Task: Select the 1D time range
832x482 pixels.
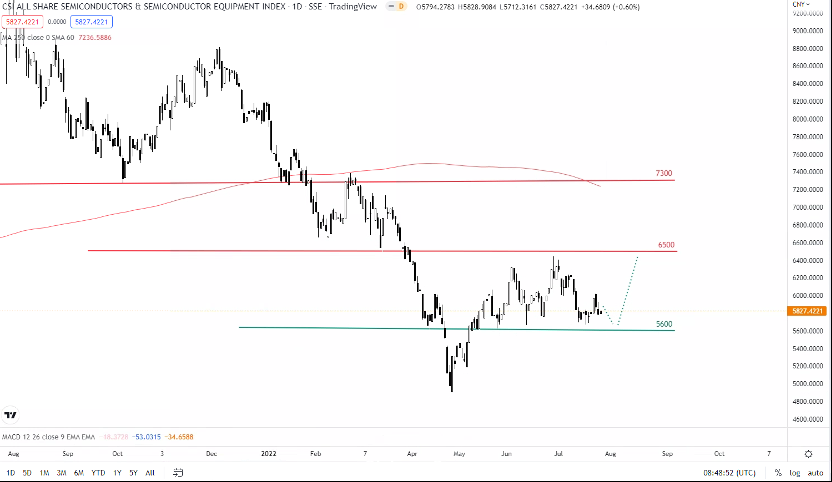Action: [x=11, y=472]
